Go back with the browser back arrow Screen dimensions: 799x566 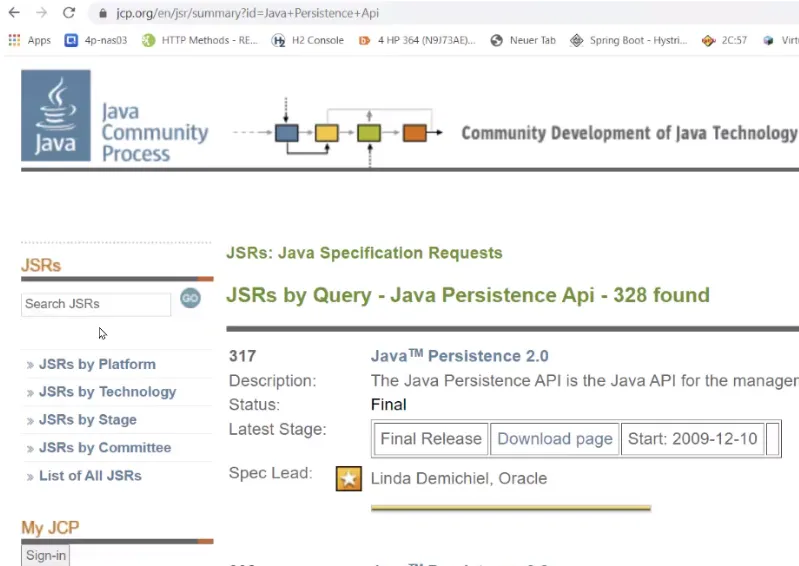[x=14, y=13]
